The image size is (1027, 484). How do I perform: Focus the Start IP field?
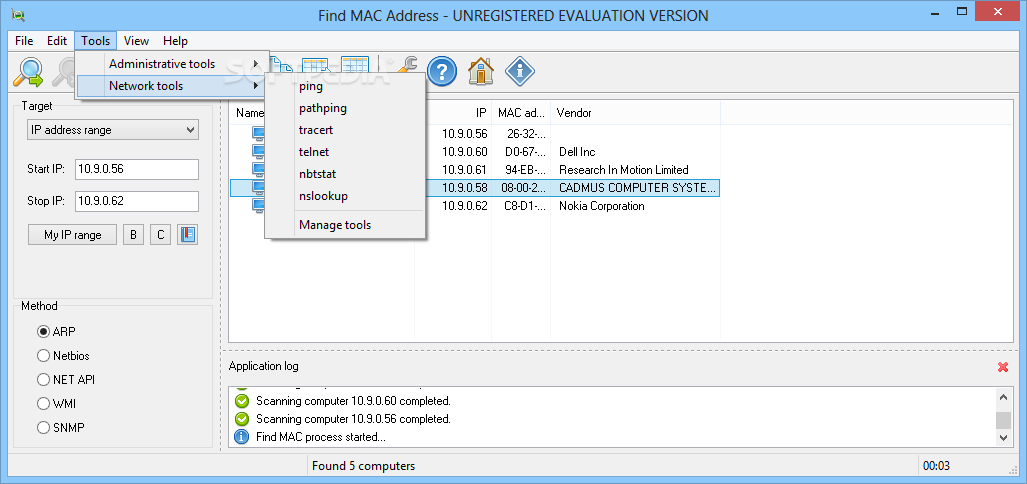pyautogui.click(x=136, y=168)
